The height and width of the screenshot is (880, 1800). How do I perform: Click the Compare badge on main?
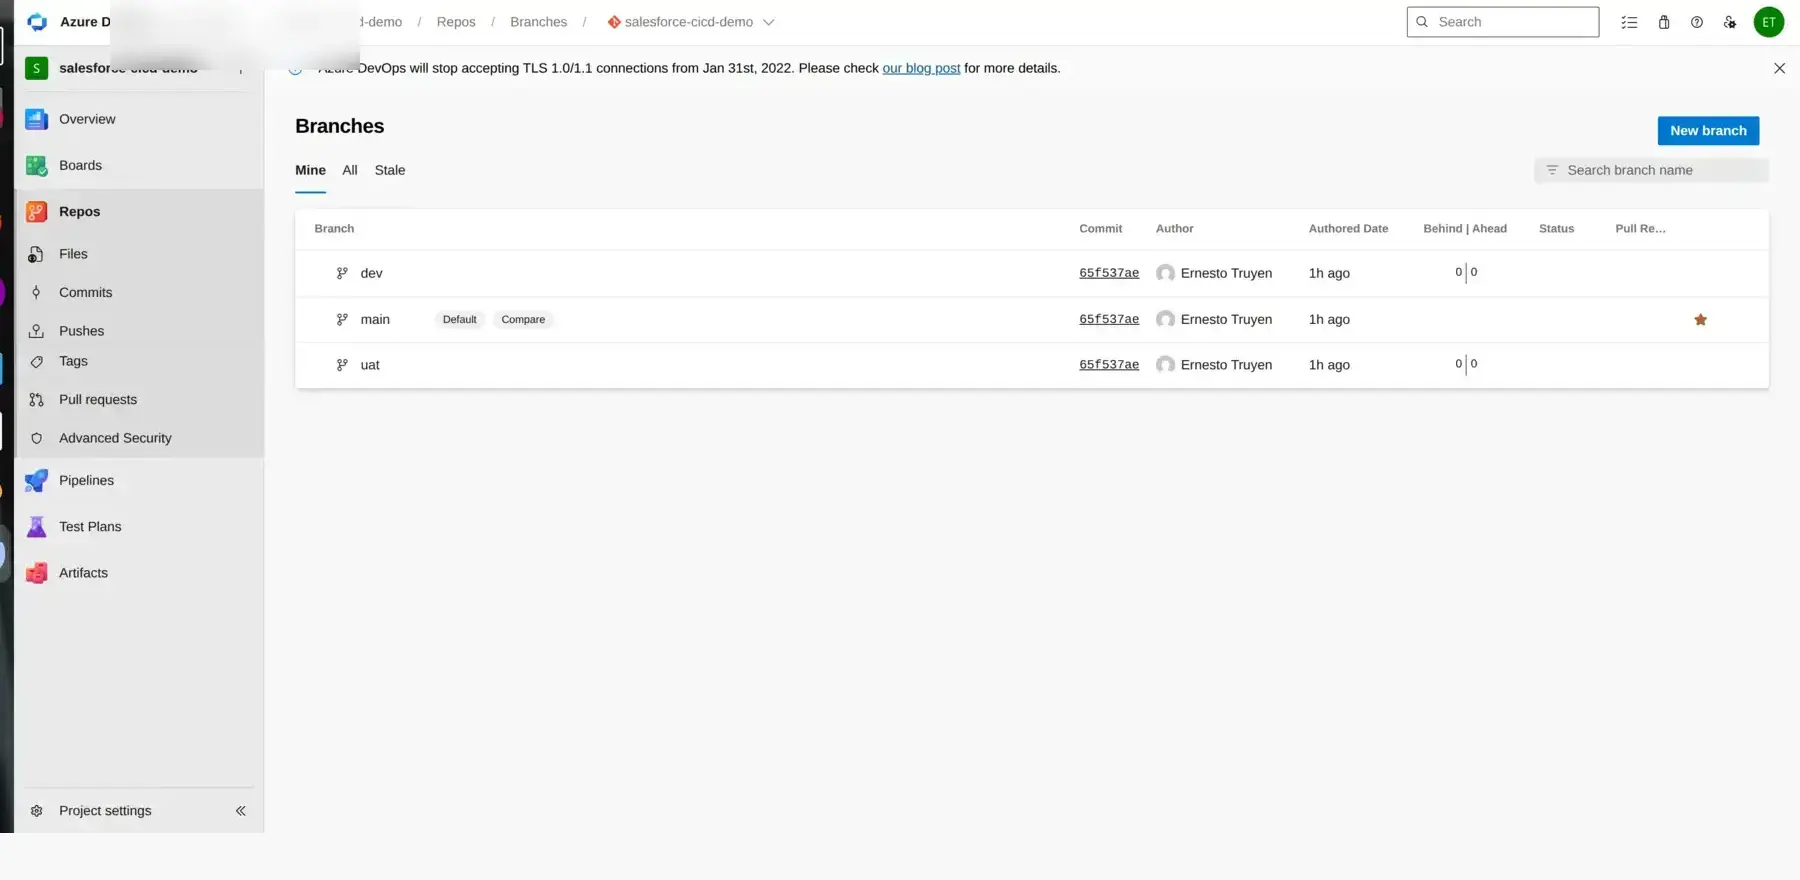tap(523, 319)
